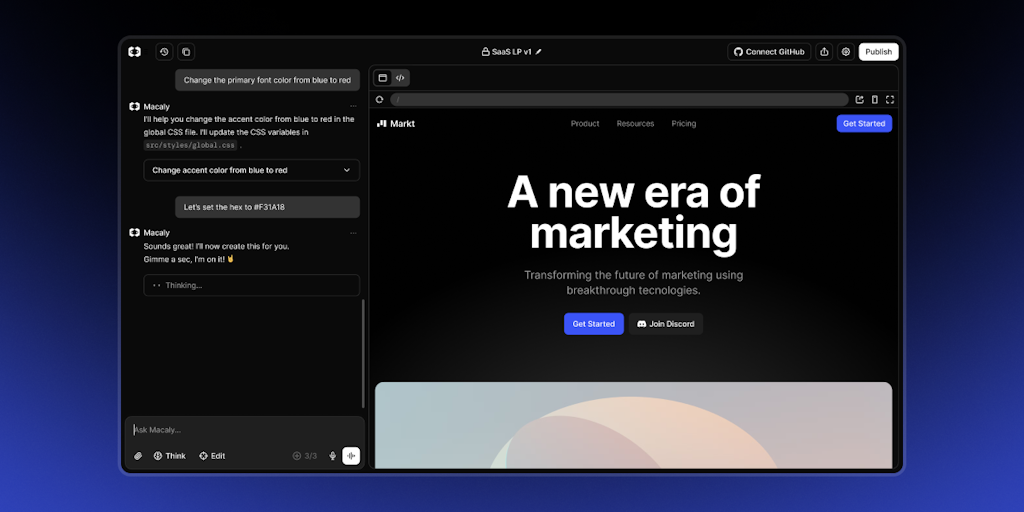Open preview in new tab icon
The width and height of the screenshot is (1024, 512).
click(859, 99)
